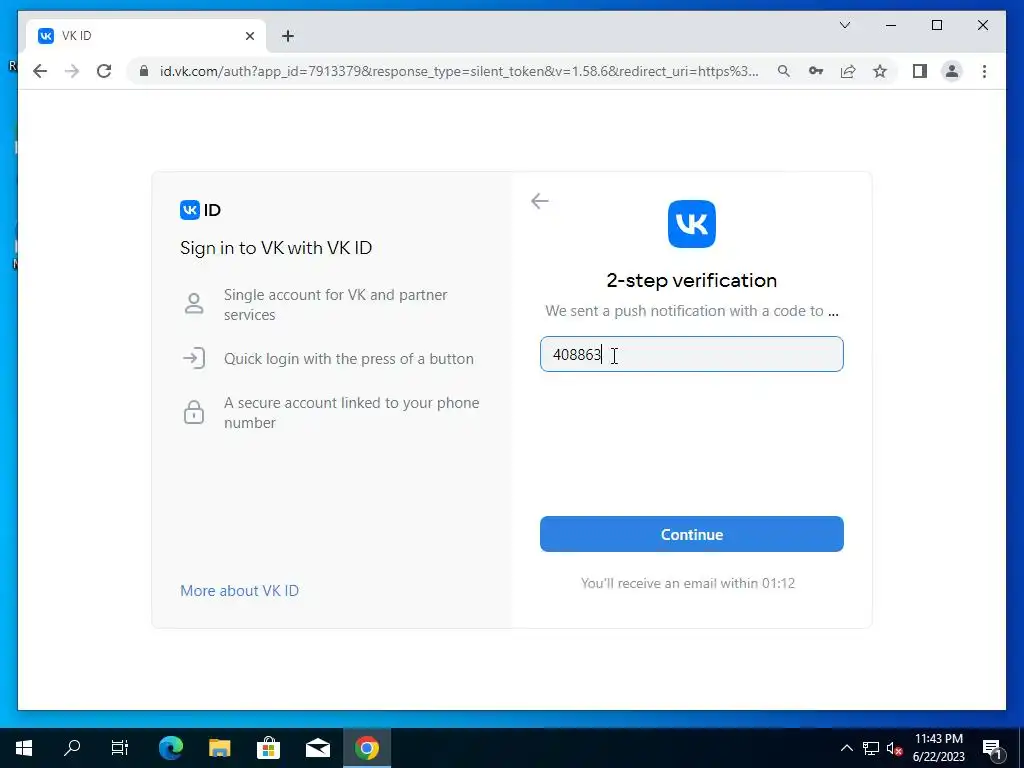Click the padlock site info icon
Screen dimensions: 1024x768
point(144,71)
